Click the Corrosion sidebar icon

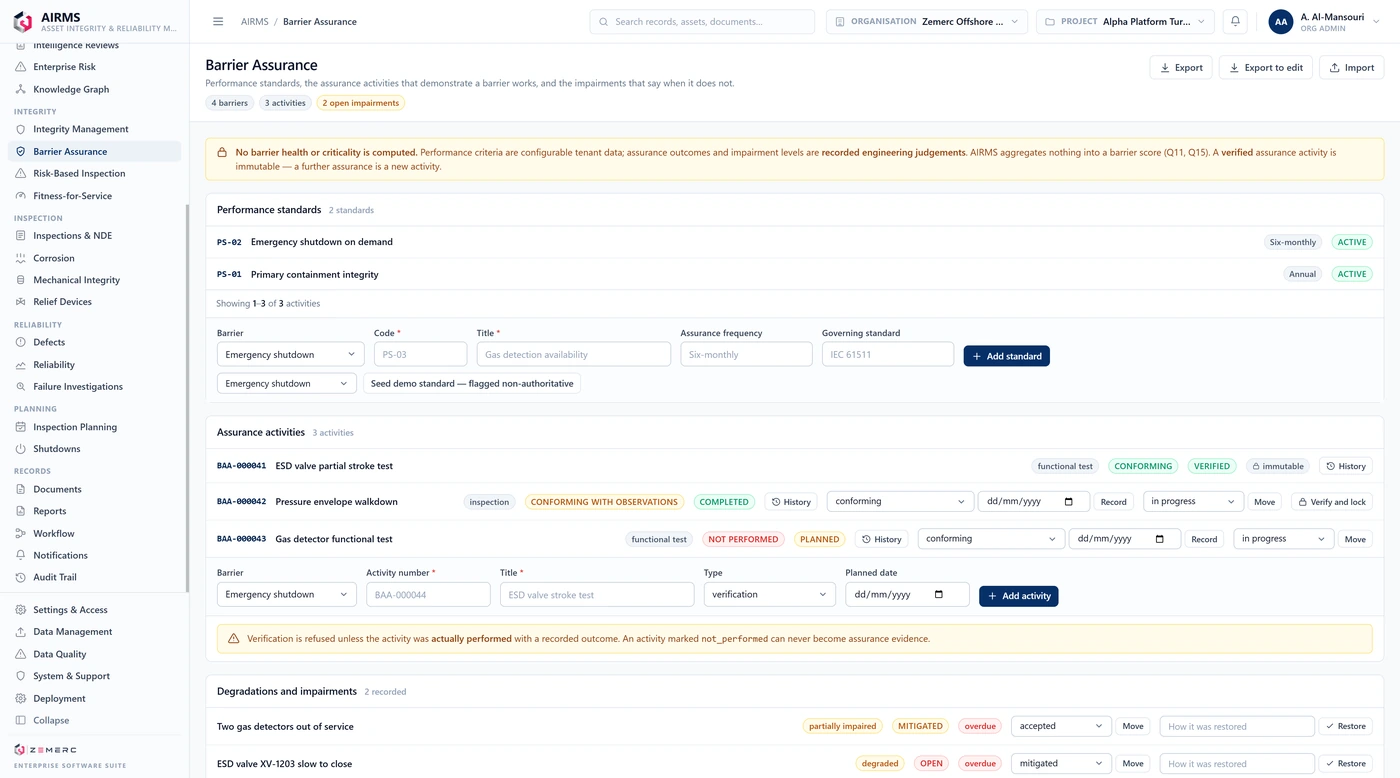[21, 258]
